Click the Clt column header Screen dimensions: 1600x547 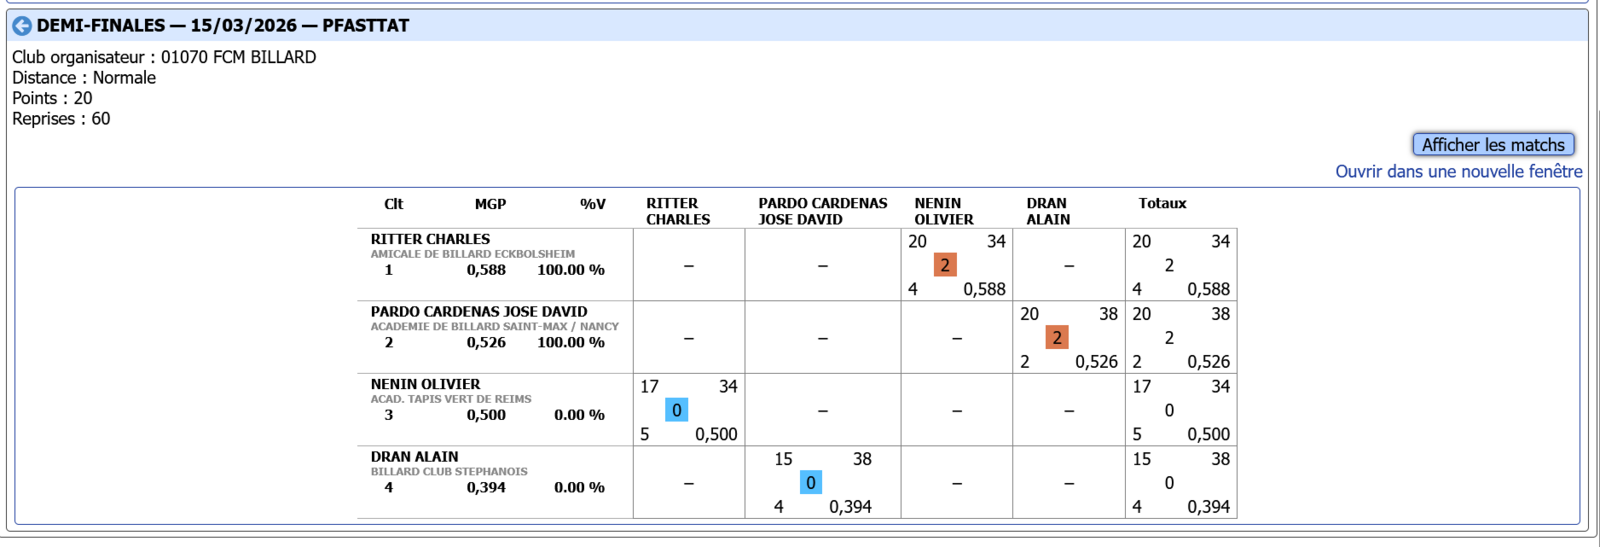(x=393, y=204)
